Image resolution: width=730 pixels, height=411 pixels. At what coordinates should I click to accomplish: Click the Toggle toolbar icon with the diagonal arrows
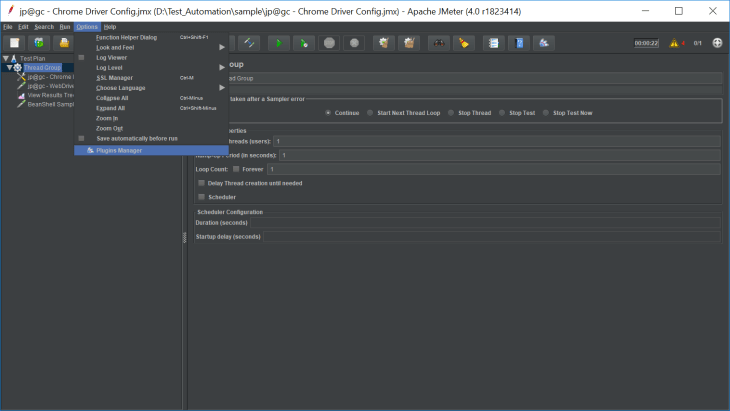[249, 43]
